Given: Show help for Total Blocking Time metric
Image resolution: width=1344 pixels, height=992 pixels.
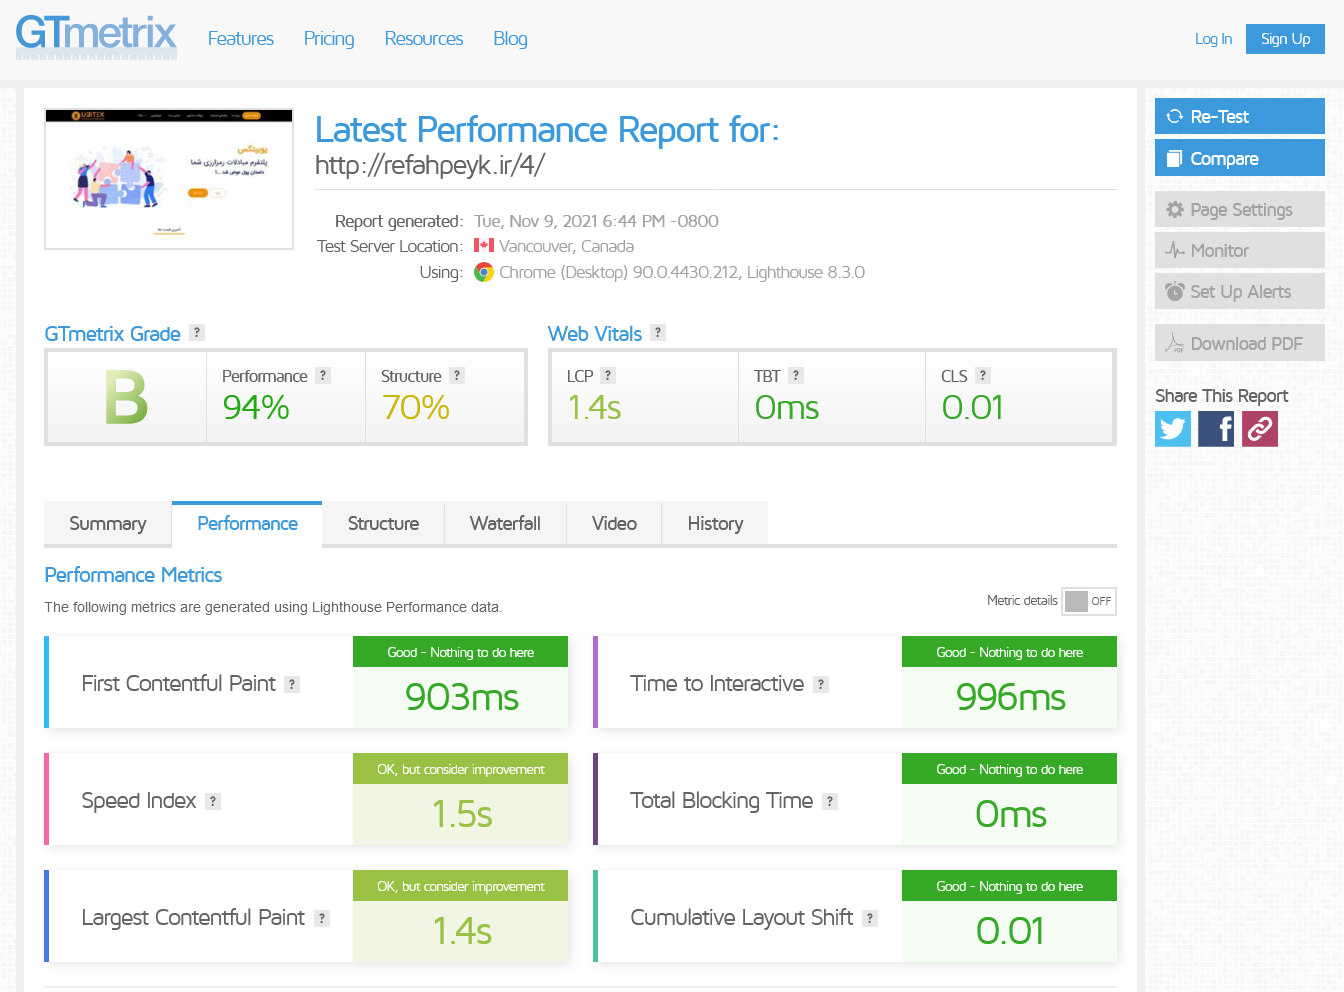Looking at the screenshot, I should 830,802.
